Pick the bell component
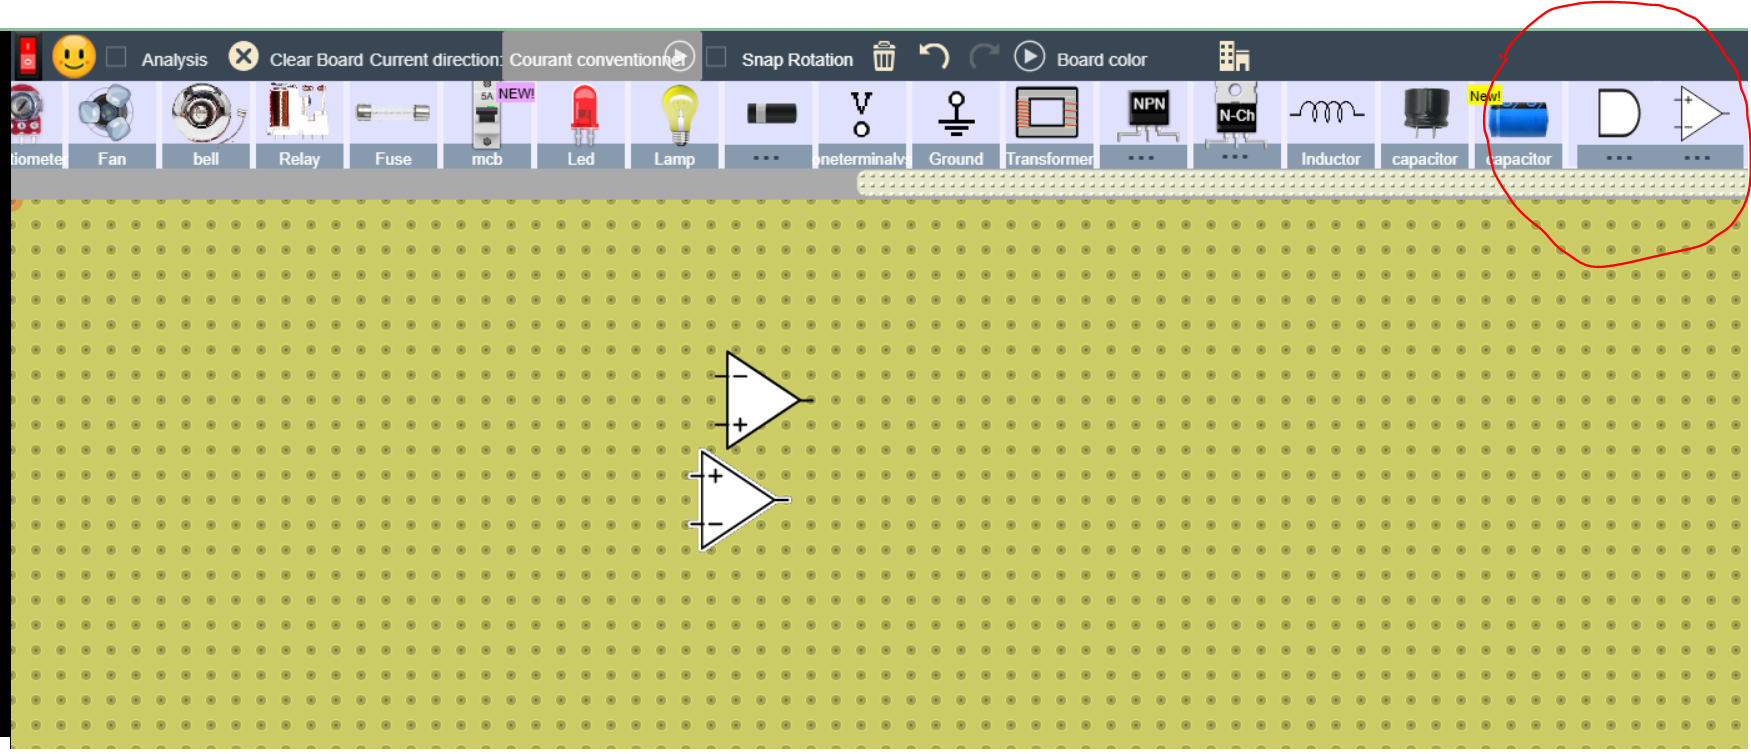The width and height of the screenshot is (1751, 754). 205,115
